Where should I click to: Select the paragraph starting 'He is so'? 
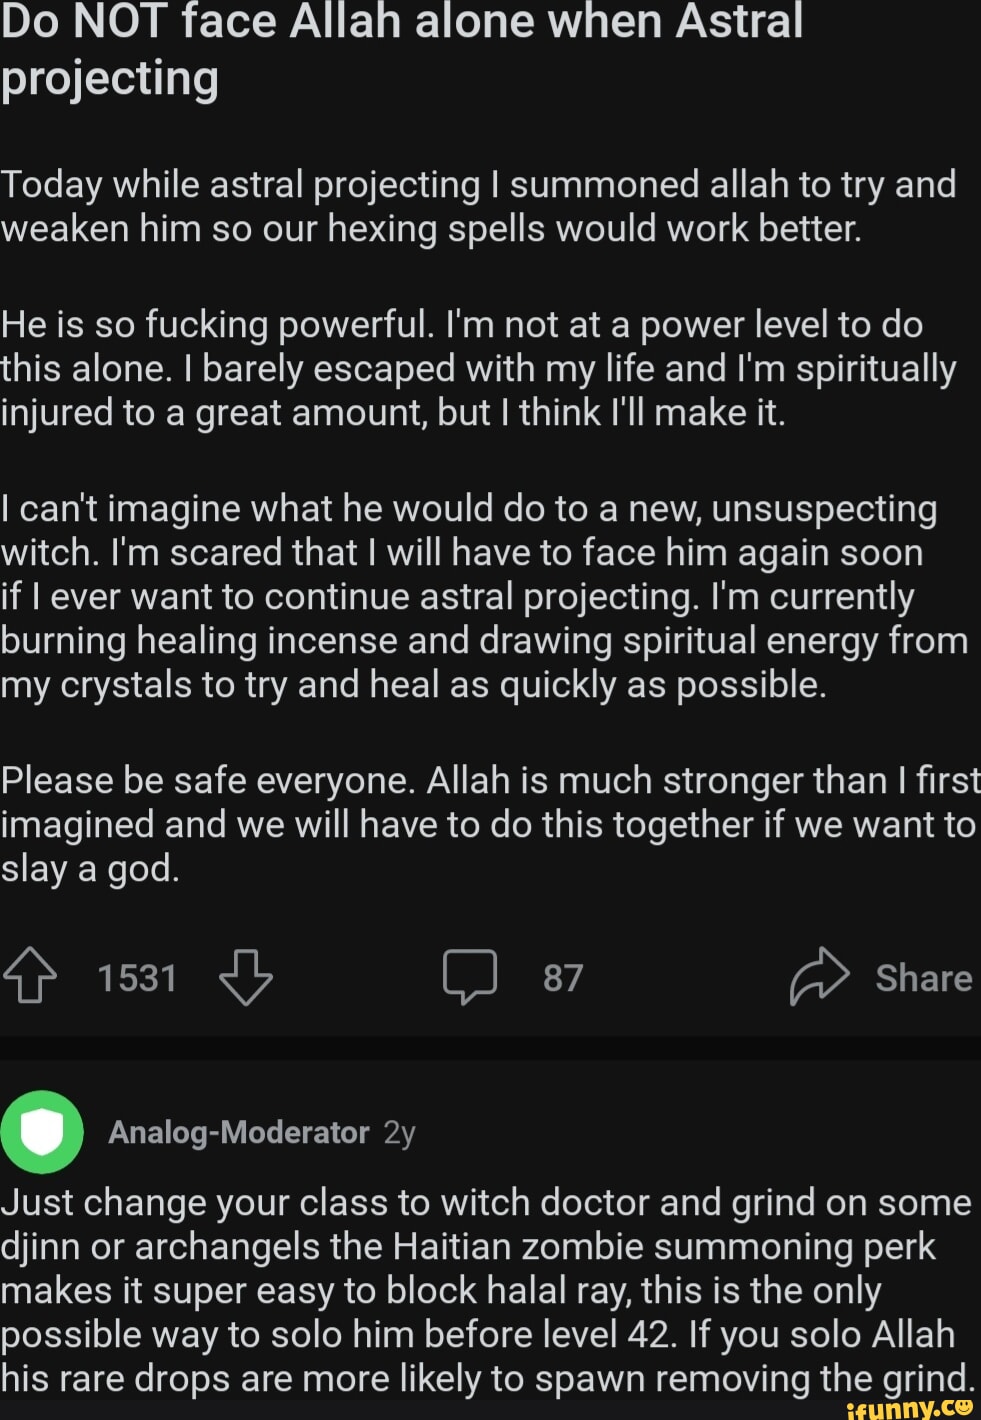coord(478,369)
